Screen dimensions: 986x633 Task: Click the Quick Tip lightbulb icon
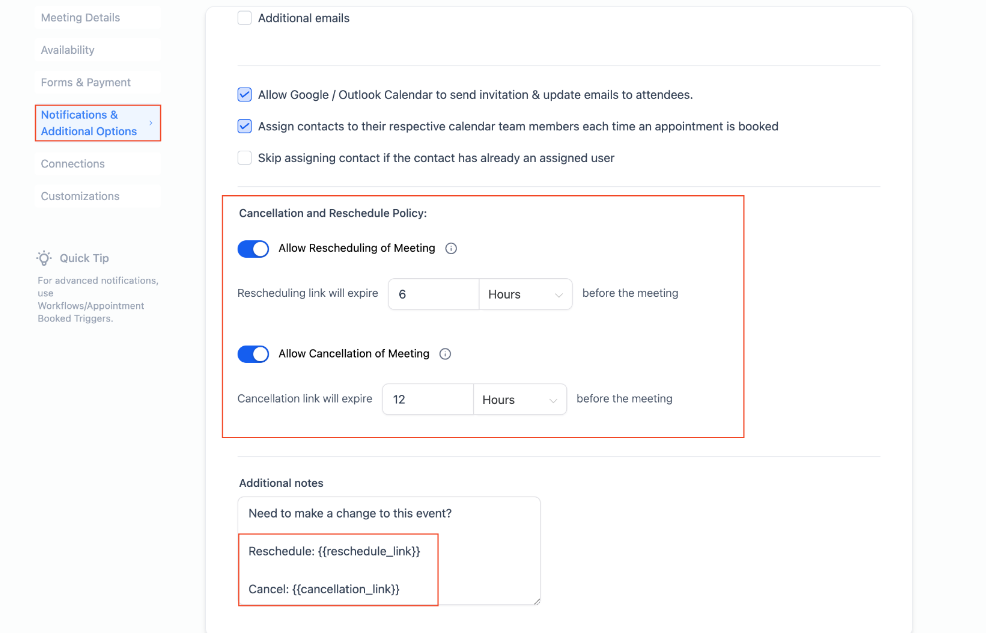coord(44,258)
